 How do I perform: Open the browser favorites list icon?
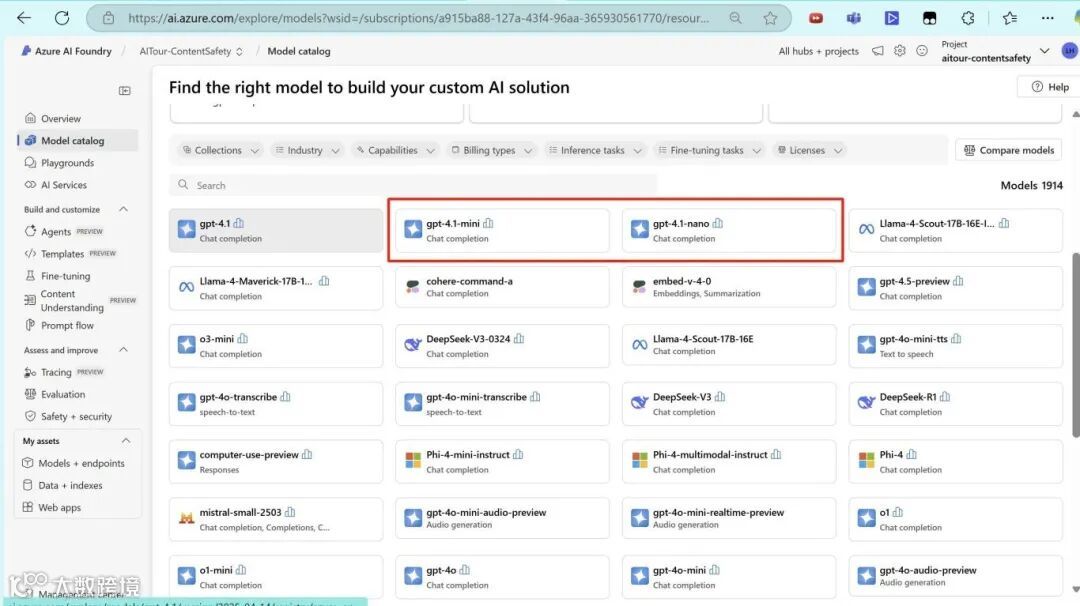(x=1010, y=19)
